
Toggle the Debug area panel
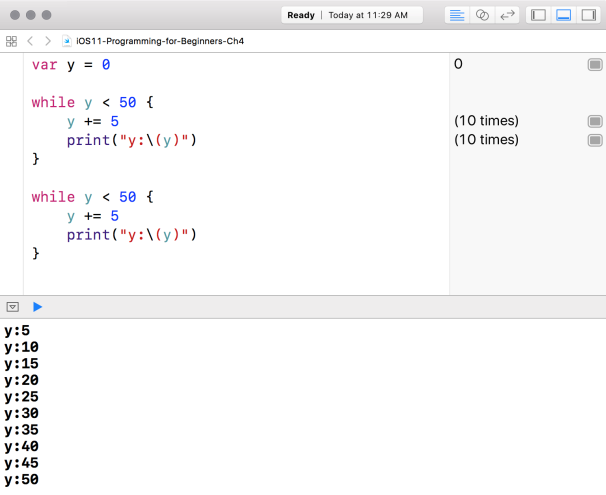click(563, 15)
